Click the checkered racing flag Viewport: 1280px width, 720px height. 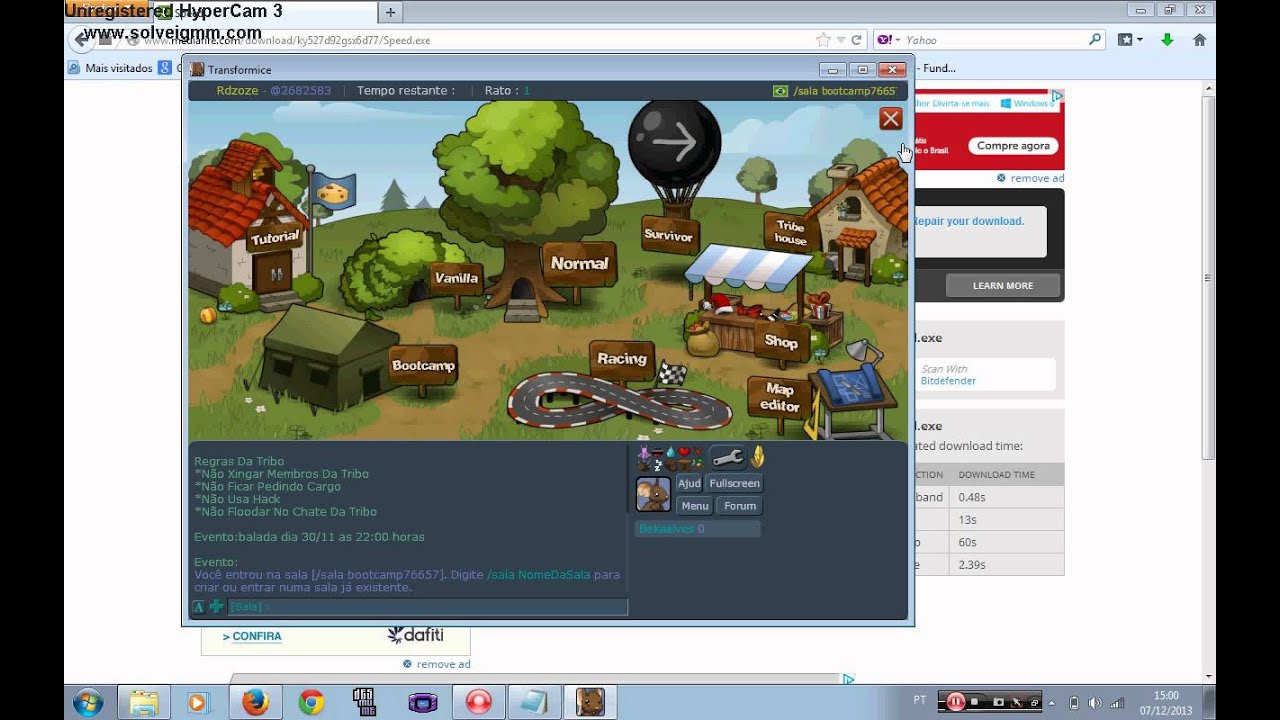click(672, 374)
